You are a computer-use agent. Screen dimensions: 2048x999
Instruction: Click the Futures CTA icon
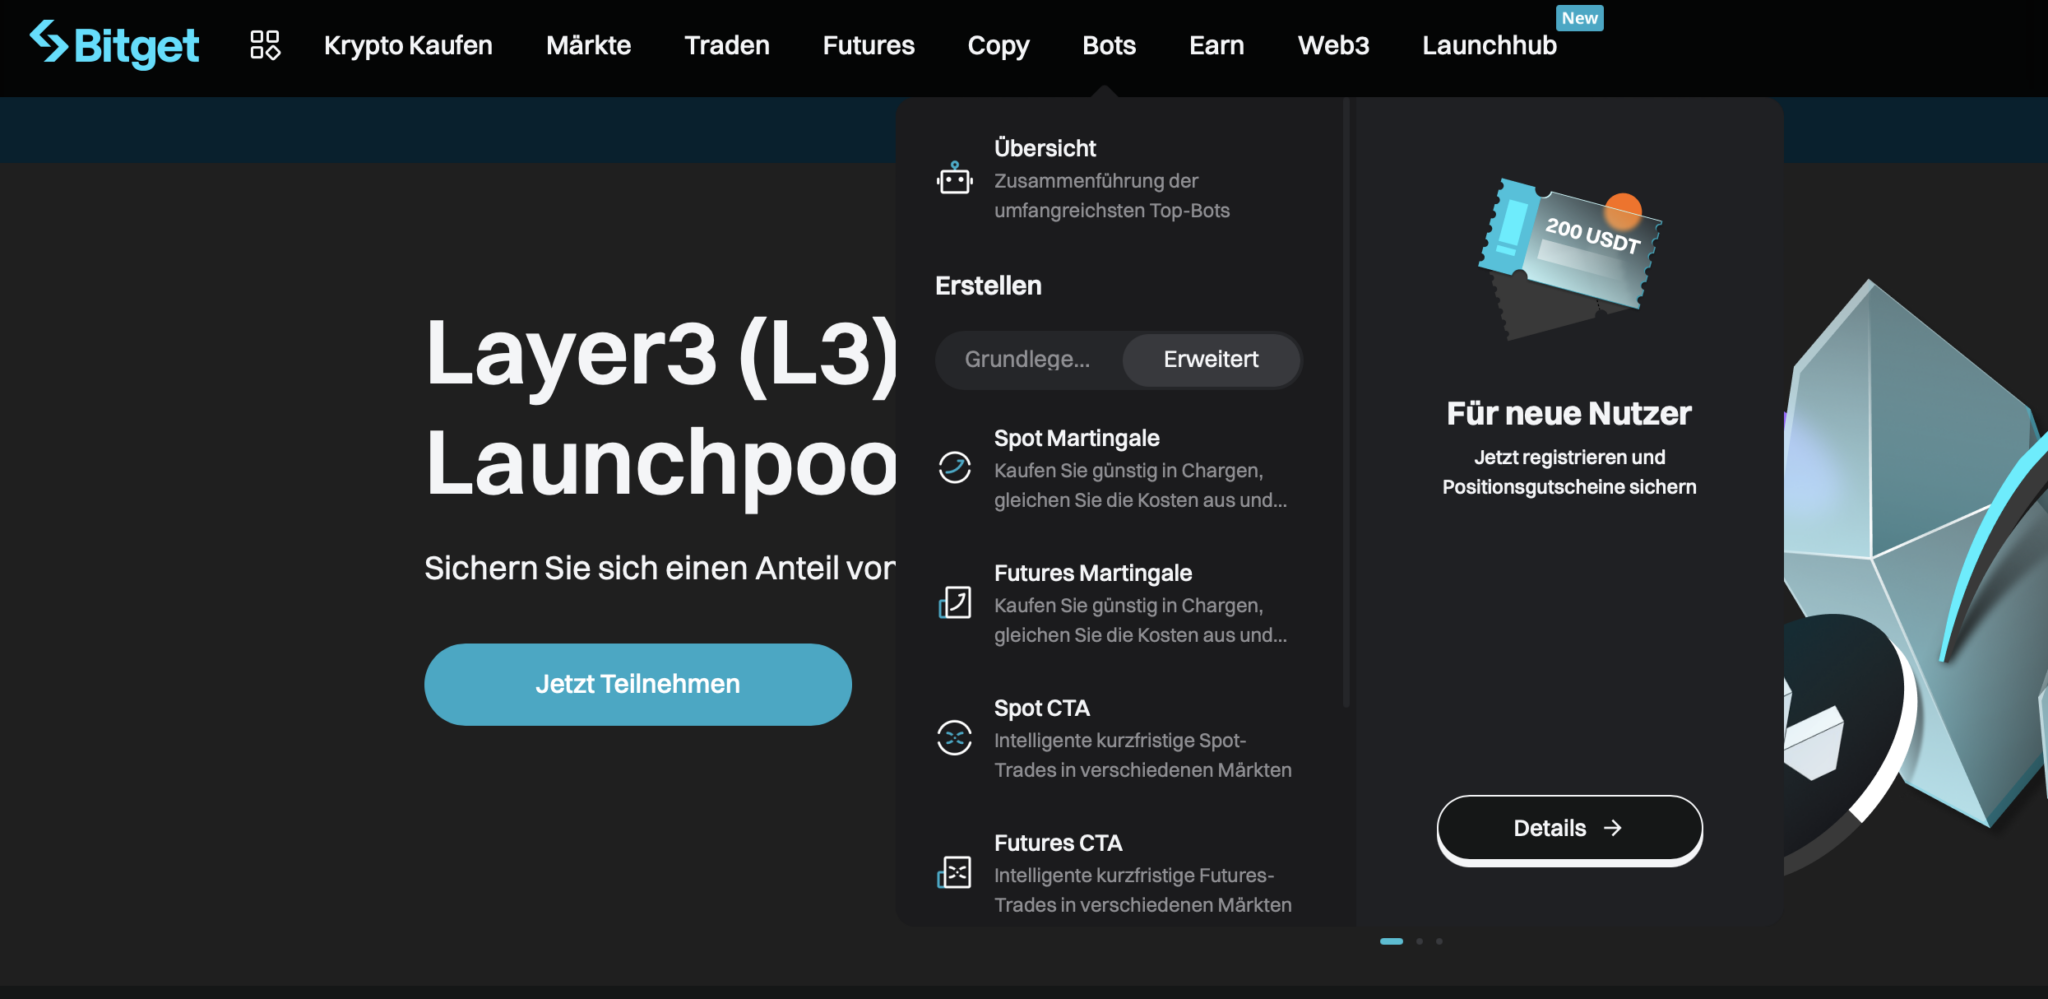pyautogui.click(x=954, y=872)
